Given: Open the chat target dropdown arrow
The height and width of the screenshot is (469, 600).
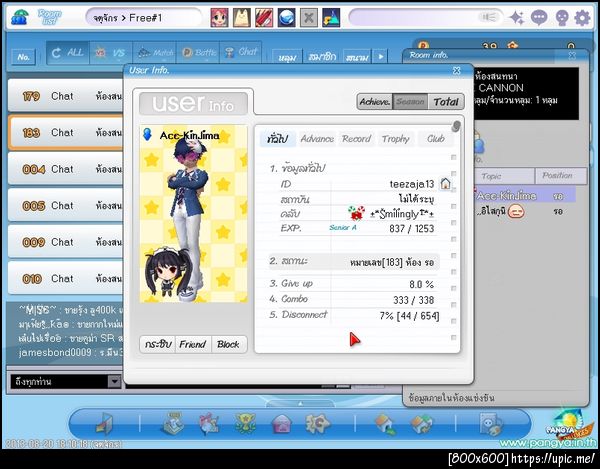Looking at the screenshot, I should [x=114, y=381].
